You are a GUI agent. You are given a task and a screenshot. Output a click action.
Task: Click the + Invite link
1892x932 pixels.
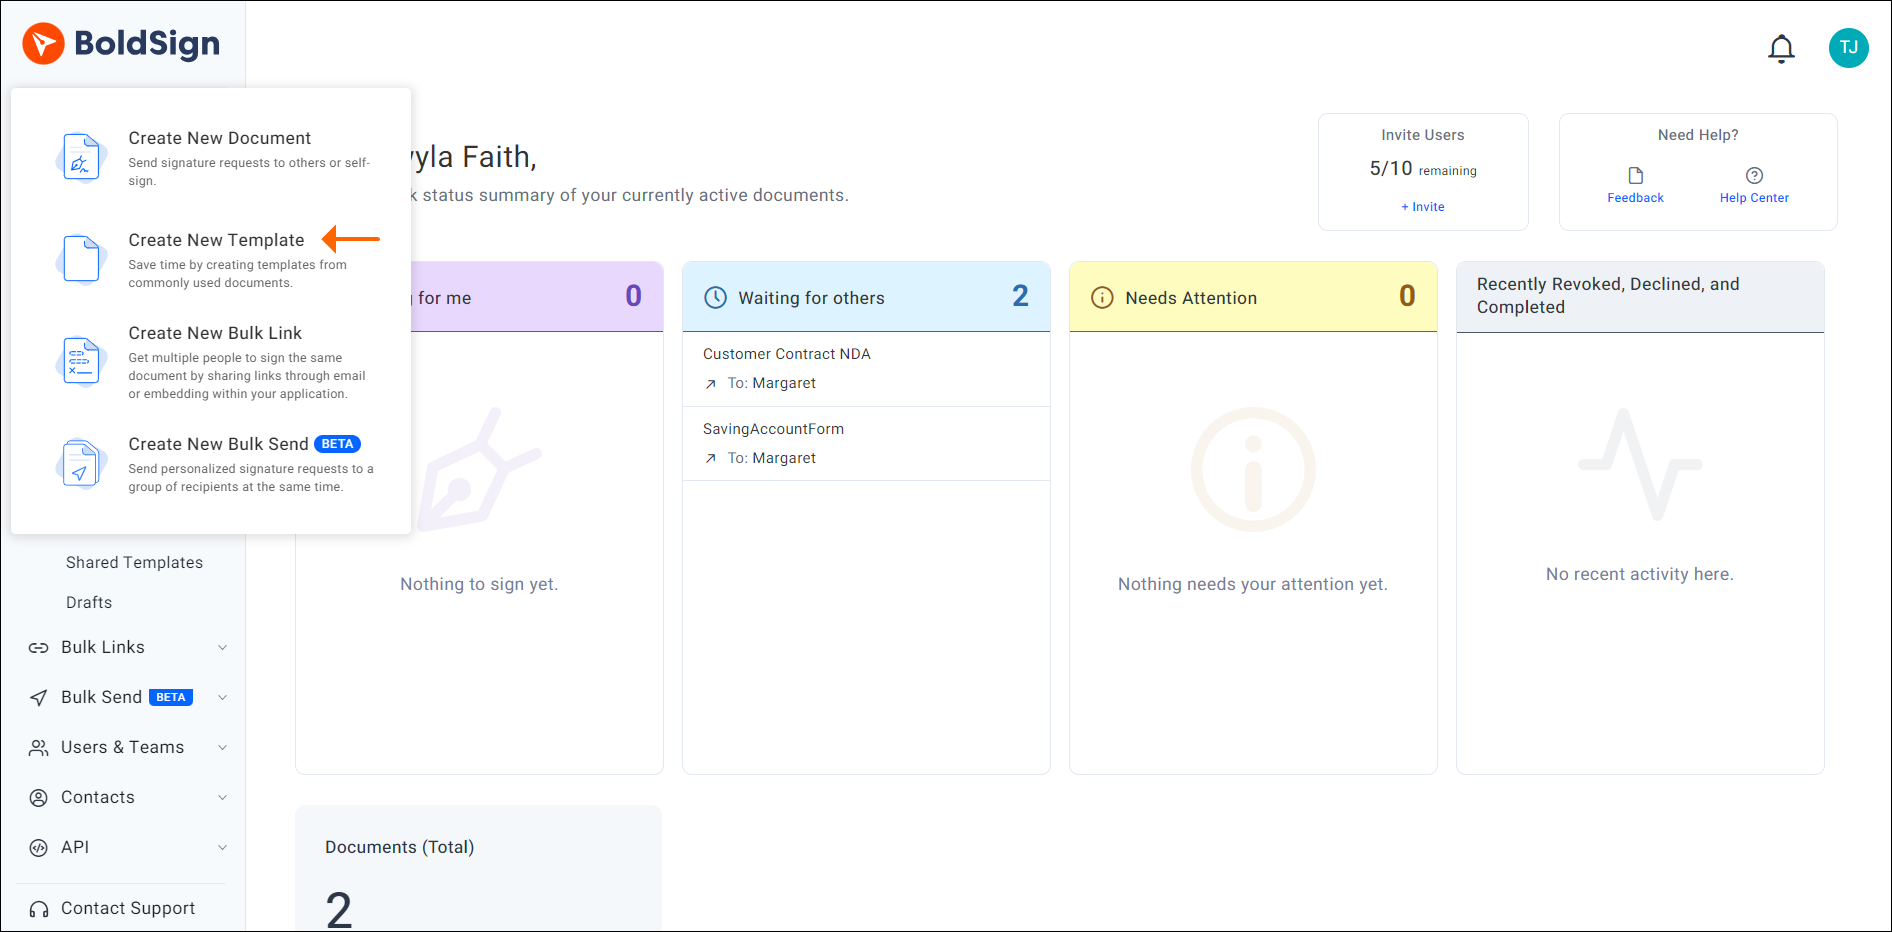coord(1423,207)
